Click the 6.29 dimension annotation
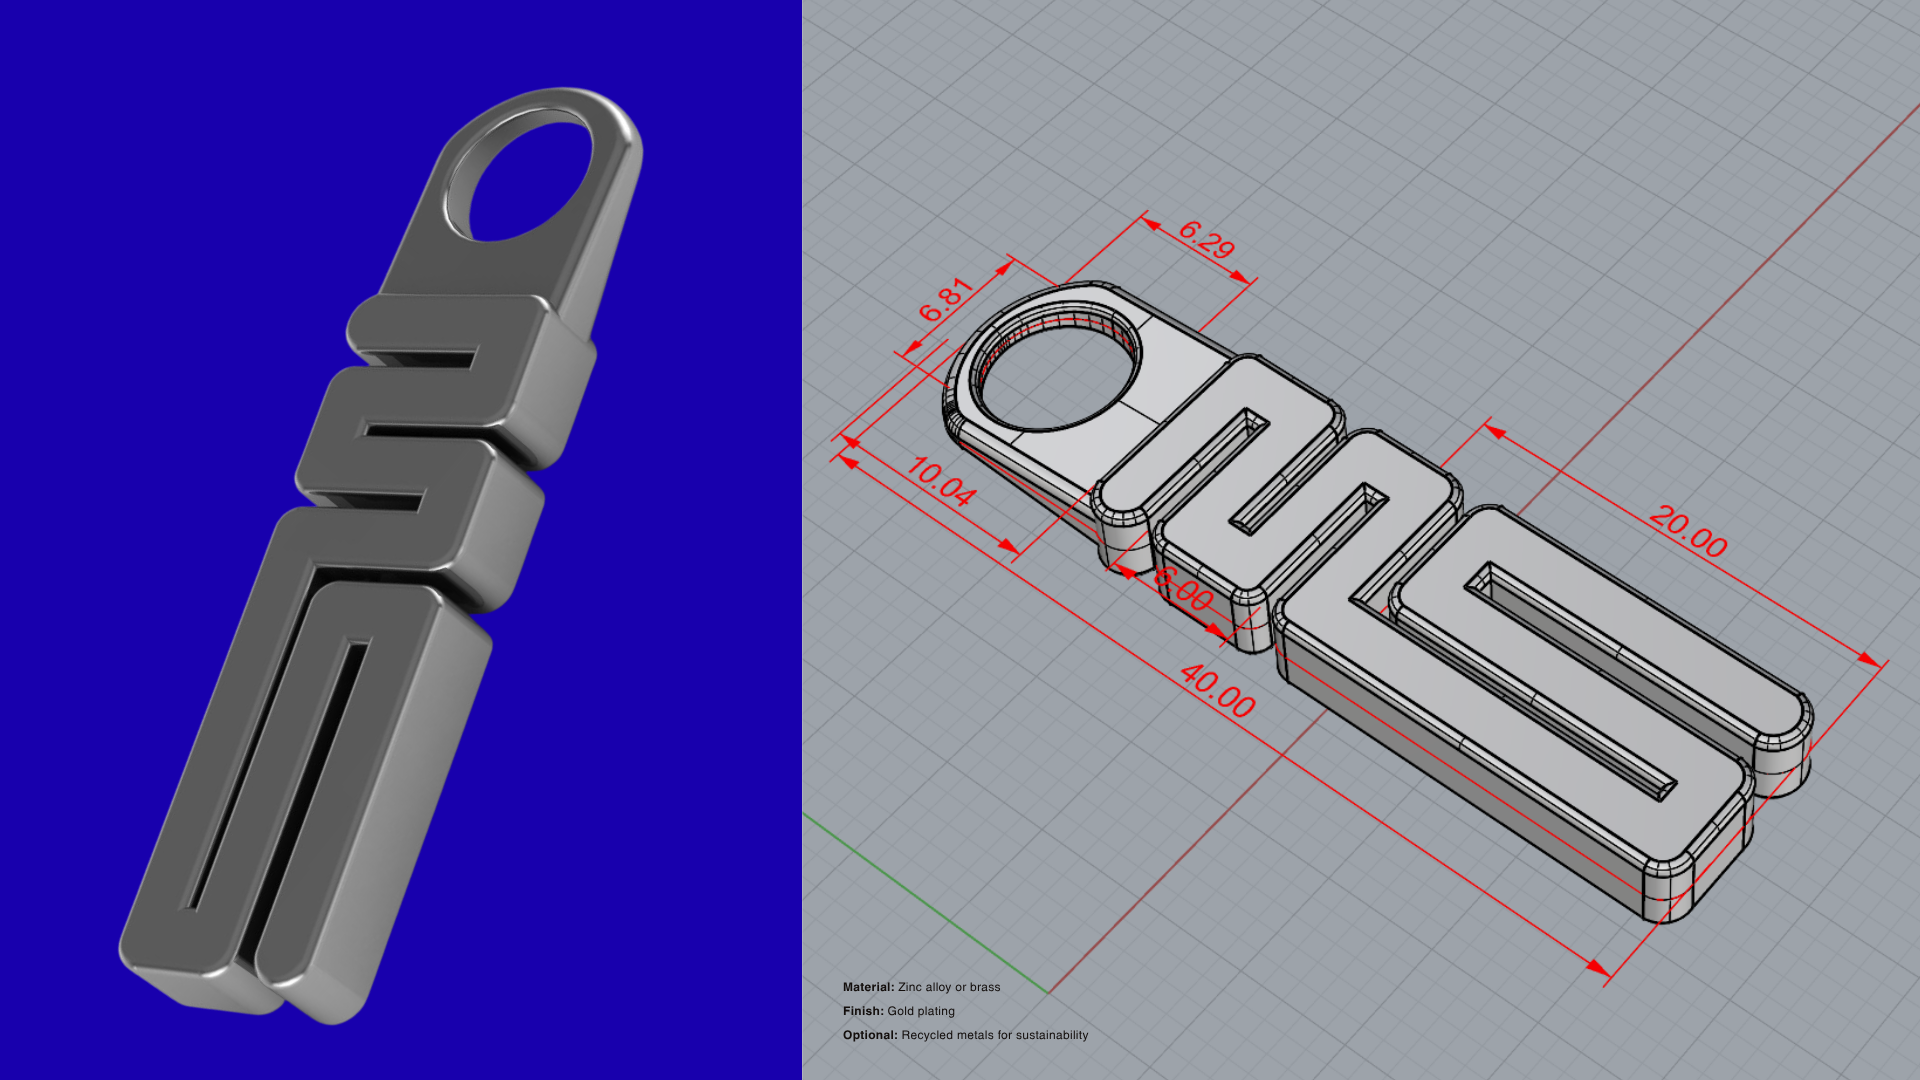1920x1080 pixels. 1206,239
